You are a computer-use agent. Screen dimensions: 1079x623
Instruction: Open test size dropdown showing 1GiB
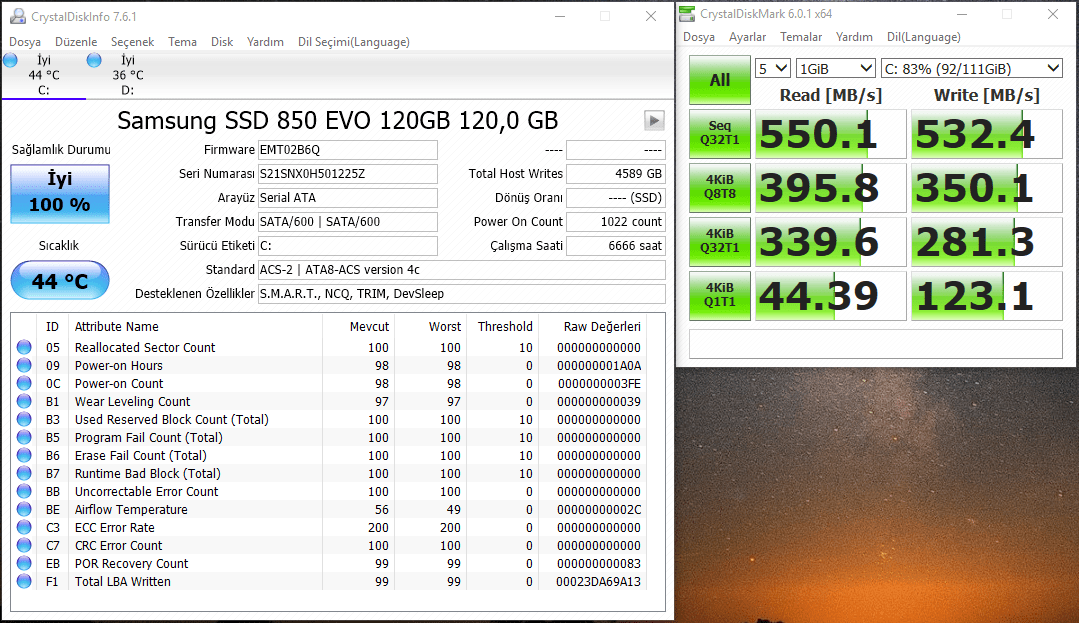(x=835, y=69)
